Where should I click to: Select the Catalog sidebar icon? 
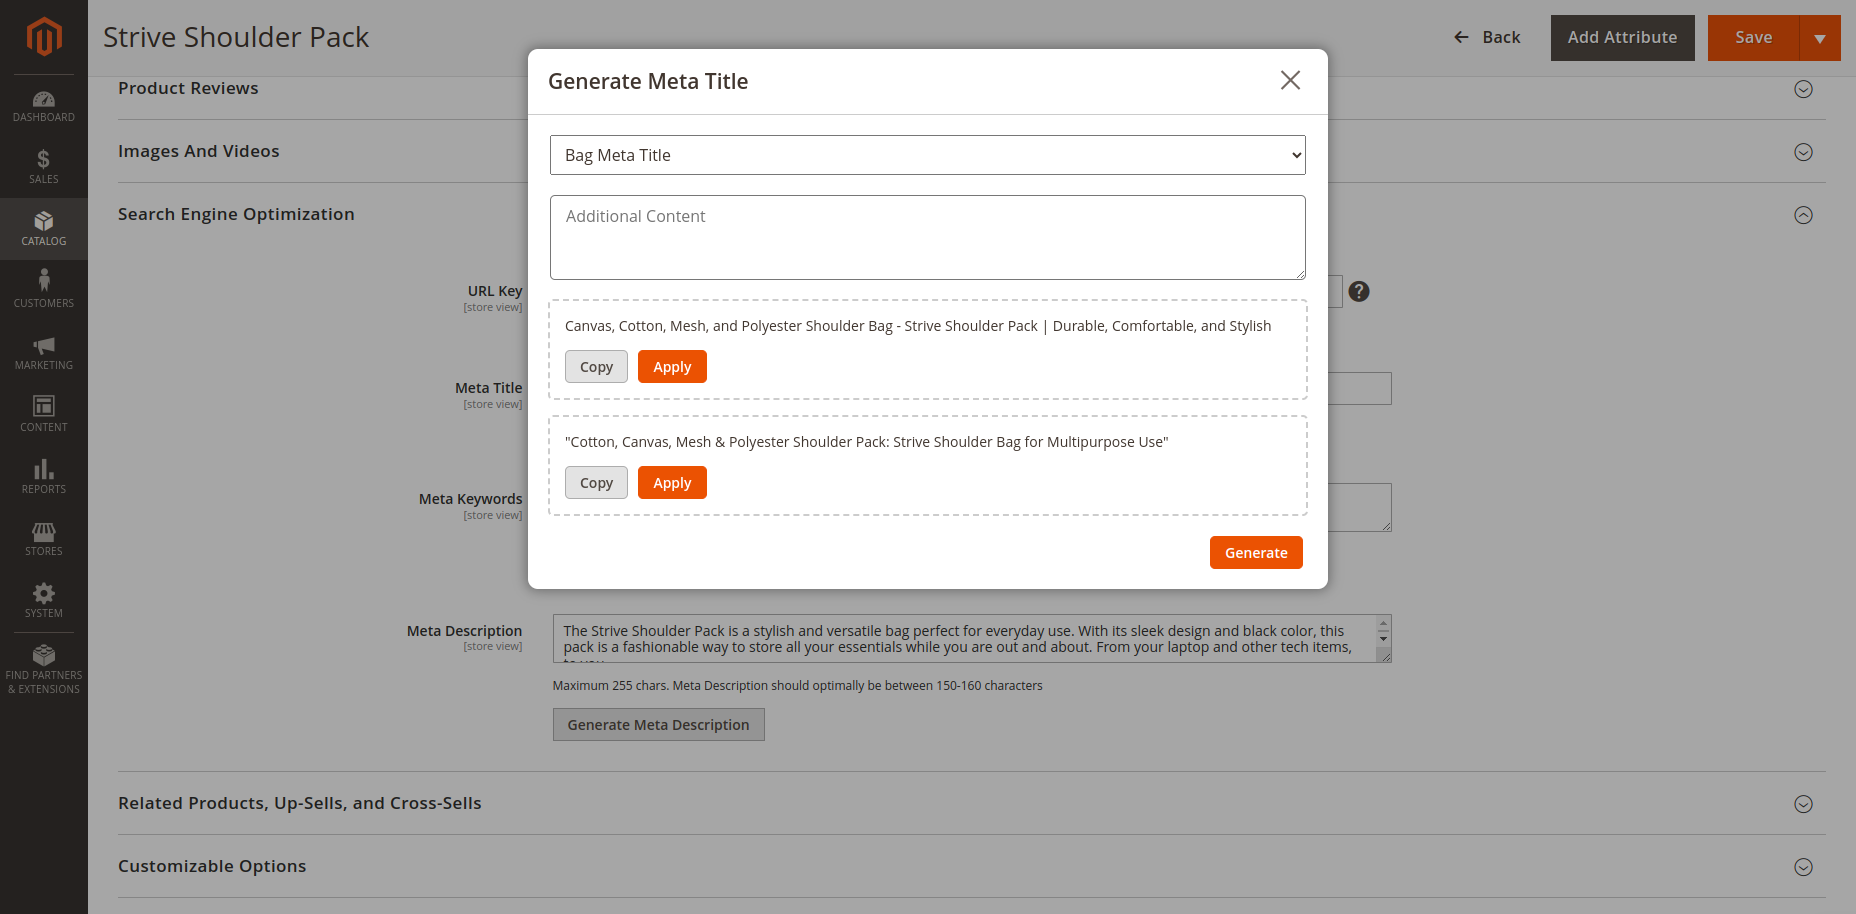pos(44,229)
